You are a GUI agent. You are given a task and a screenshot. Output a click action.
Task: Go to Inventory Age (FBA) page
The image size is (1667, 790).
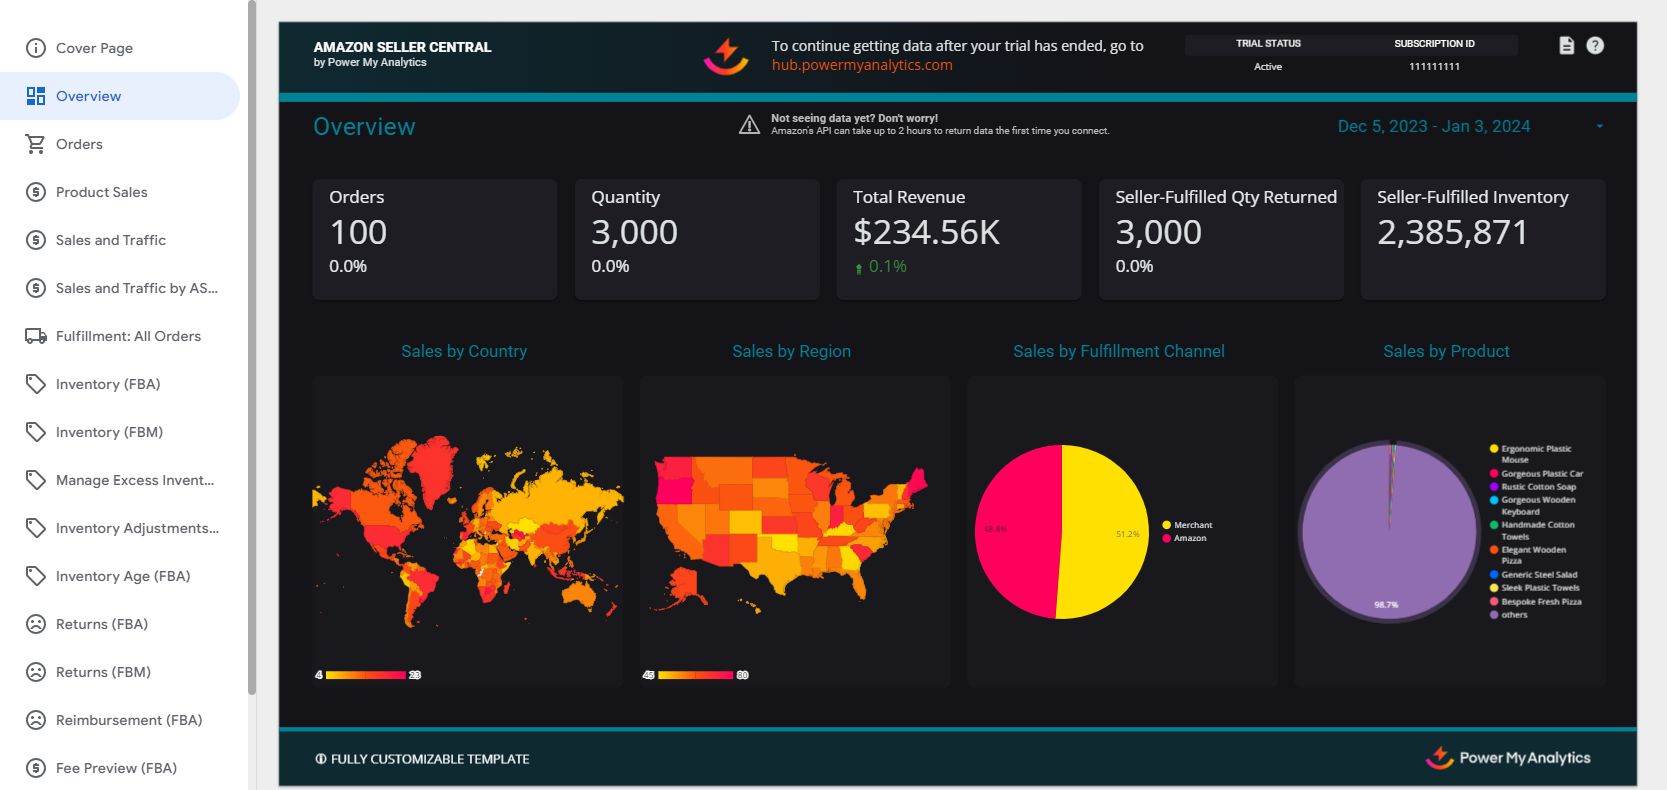123,576
